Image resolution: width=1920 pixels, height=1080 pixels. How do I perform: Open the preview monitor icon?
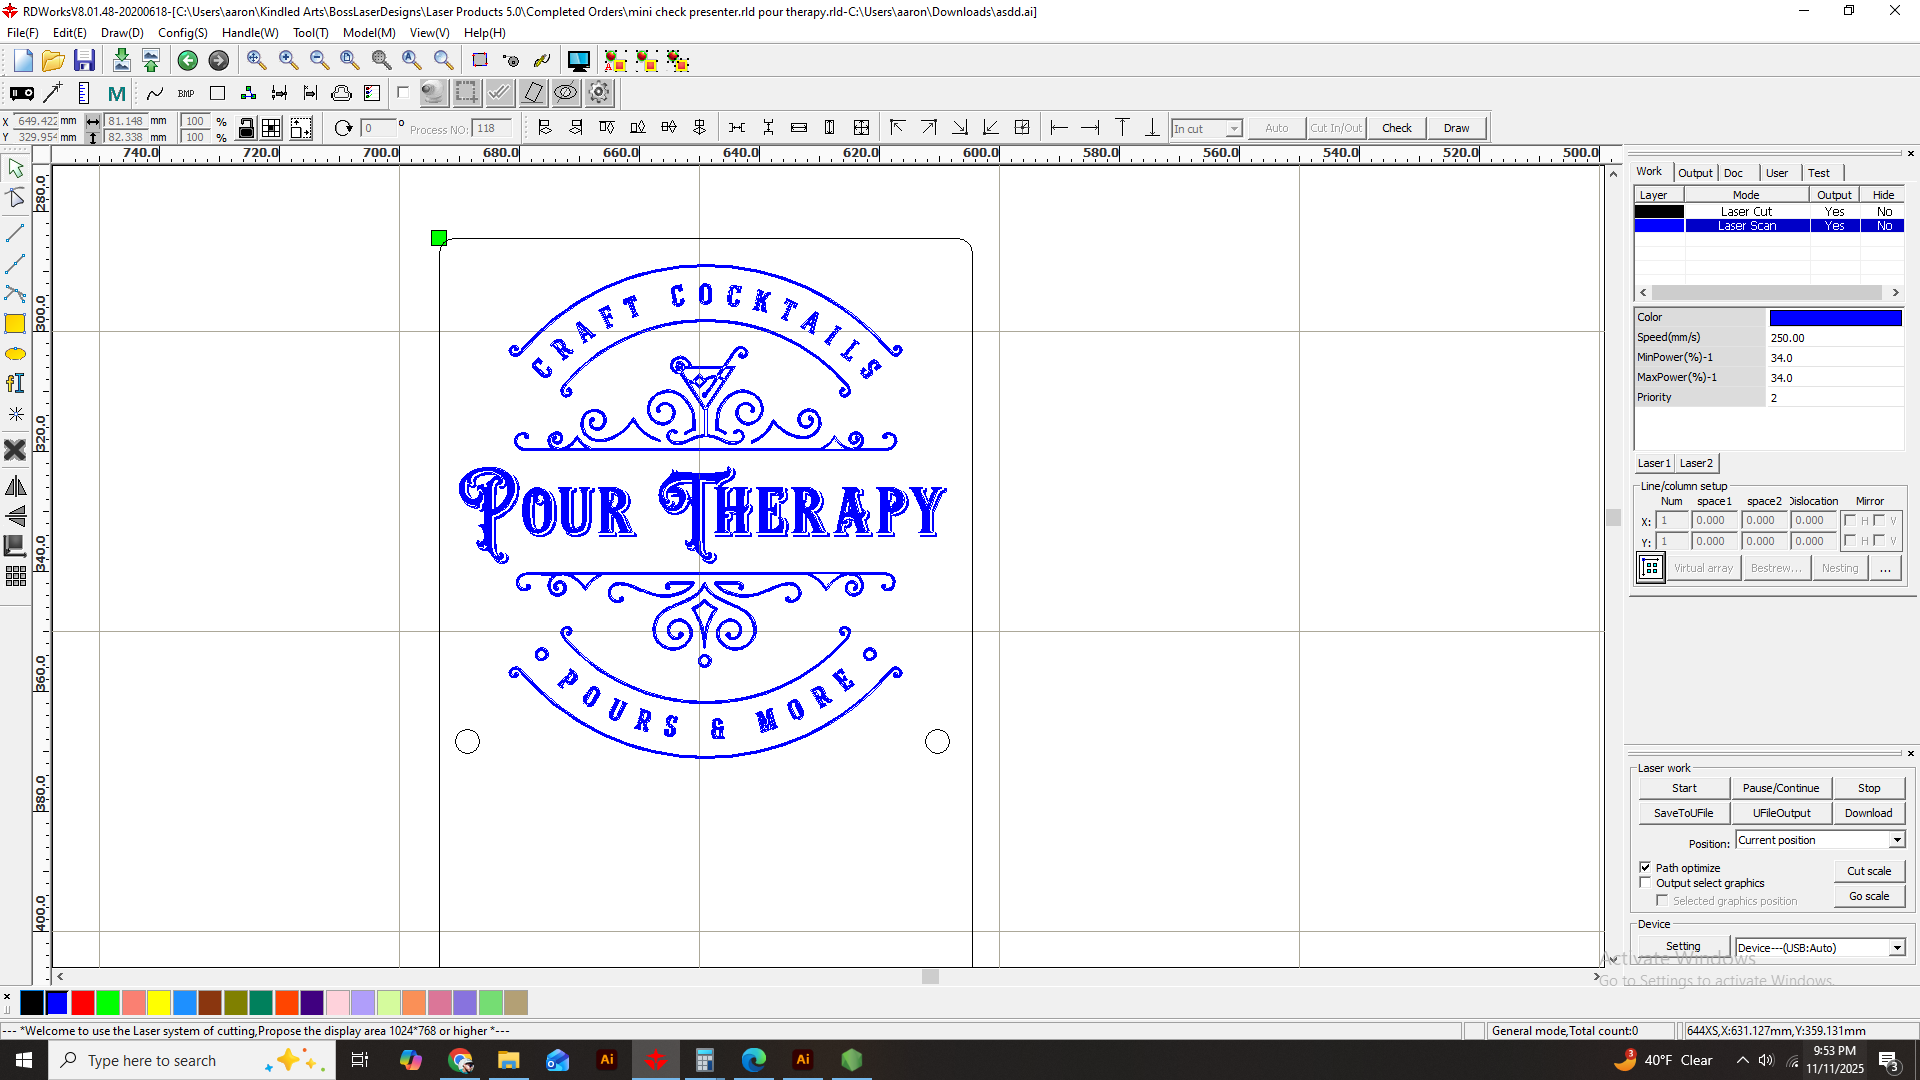coord(578,61)
